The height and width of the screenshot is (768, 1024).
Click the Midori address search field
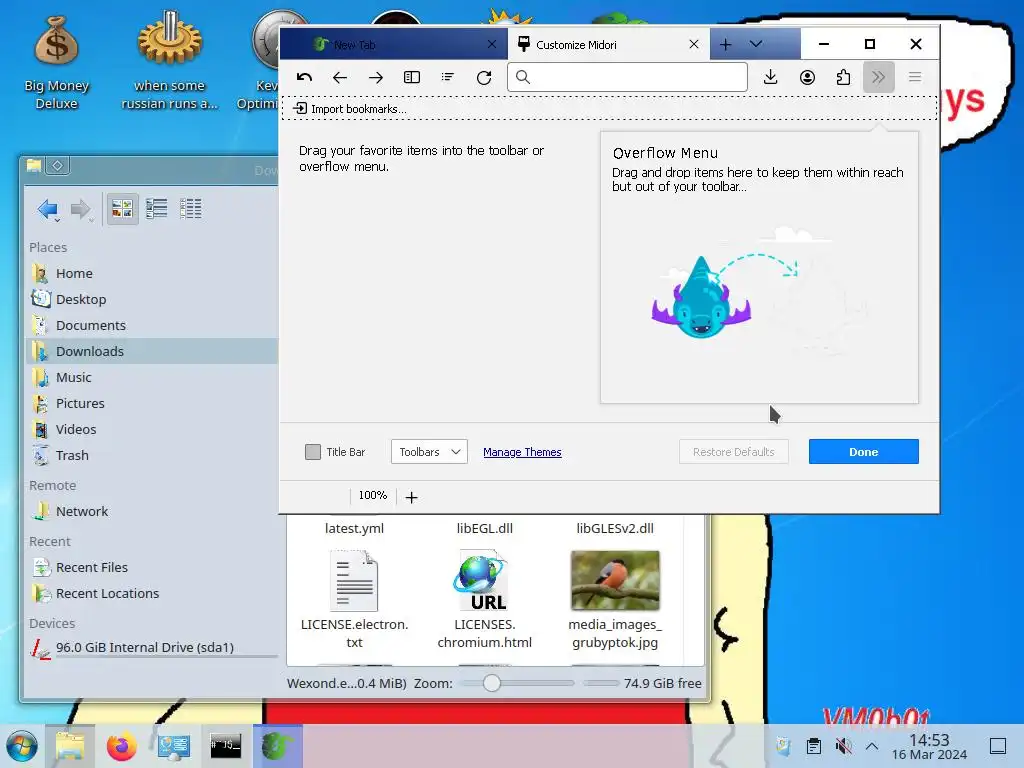tap(628, 78)
